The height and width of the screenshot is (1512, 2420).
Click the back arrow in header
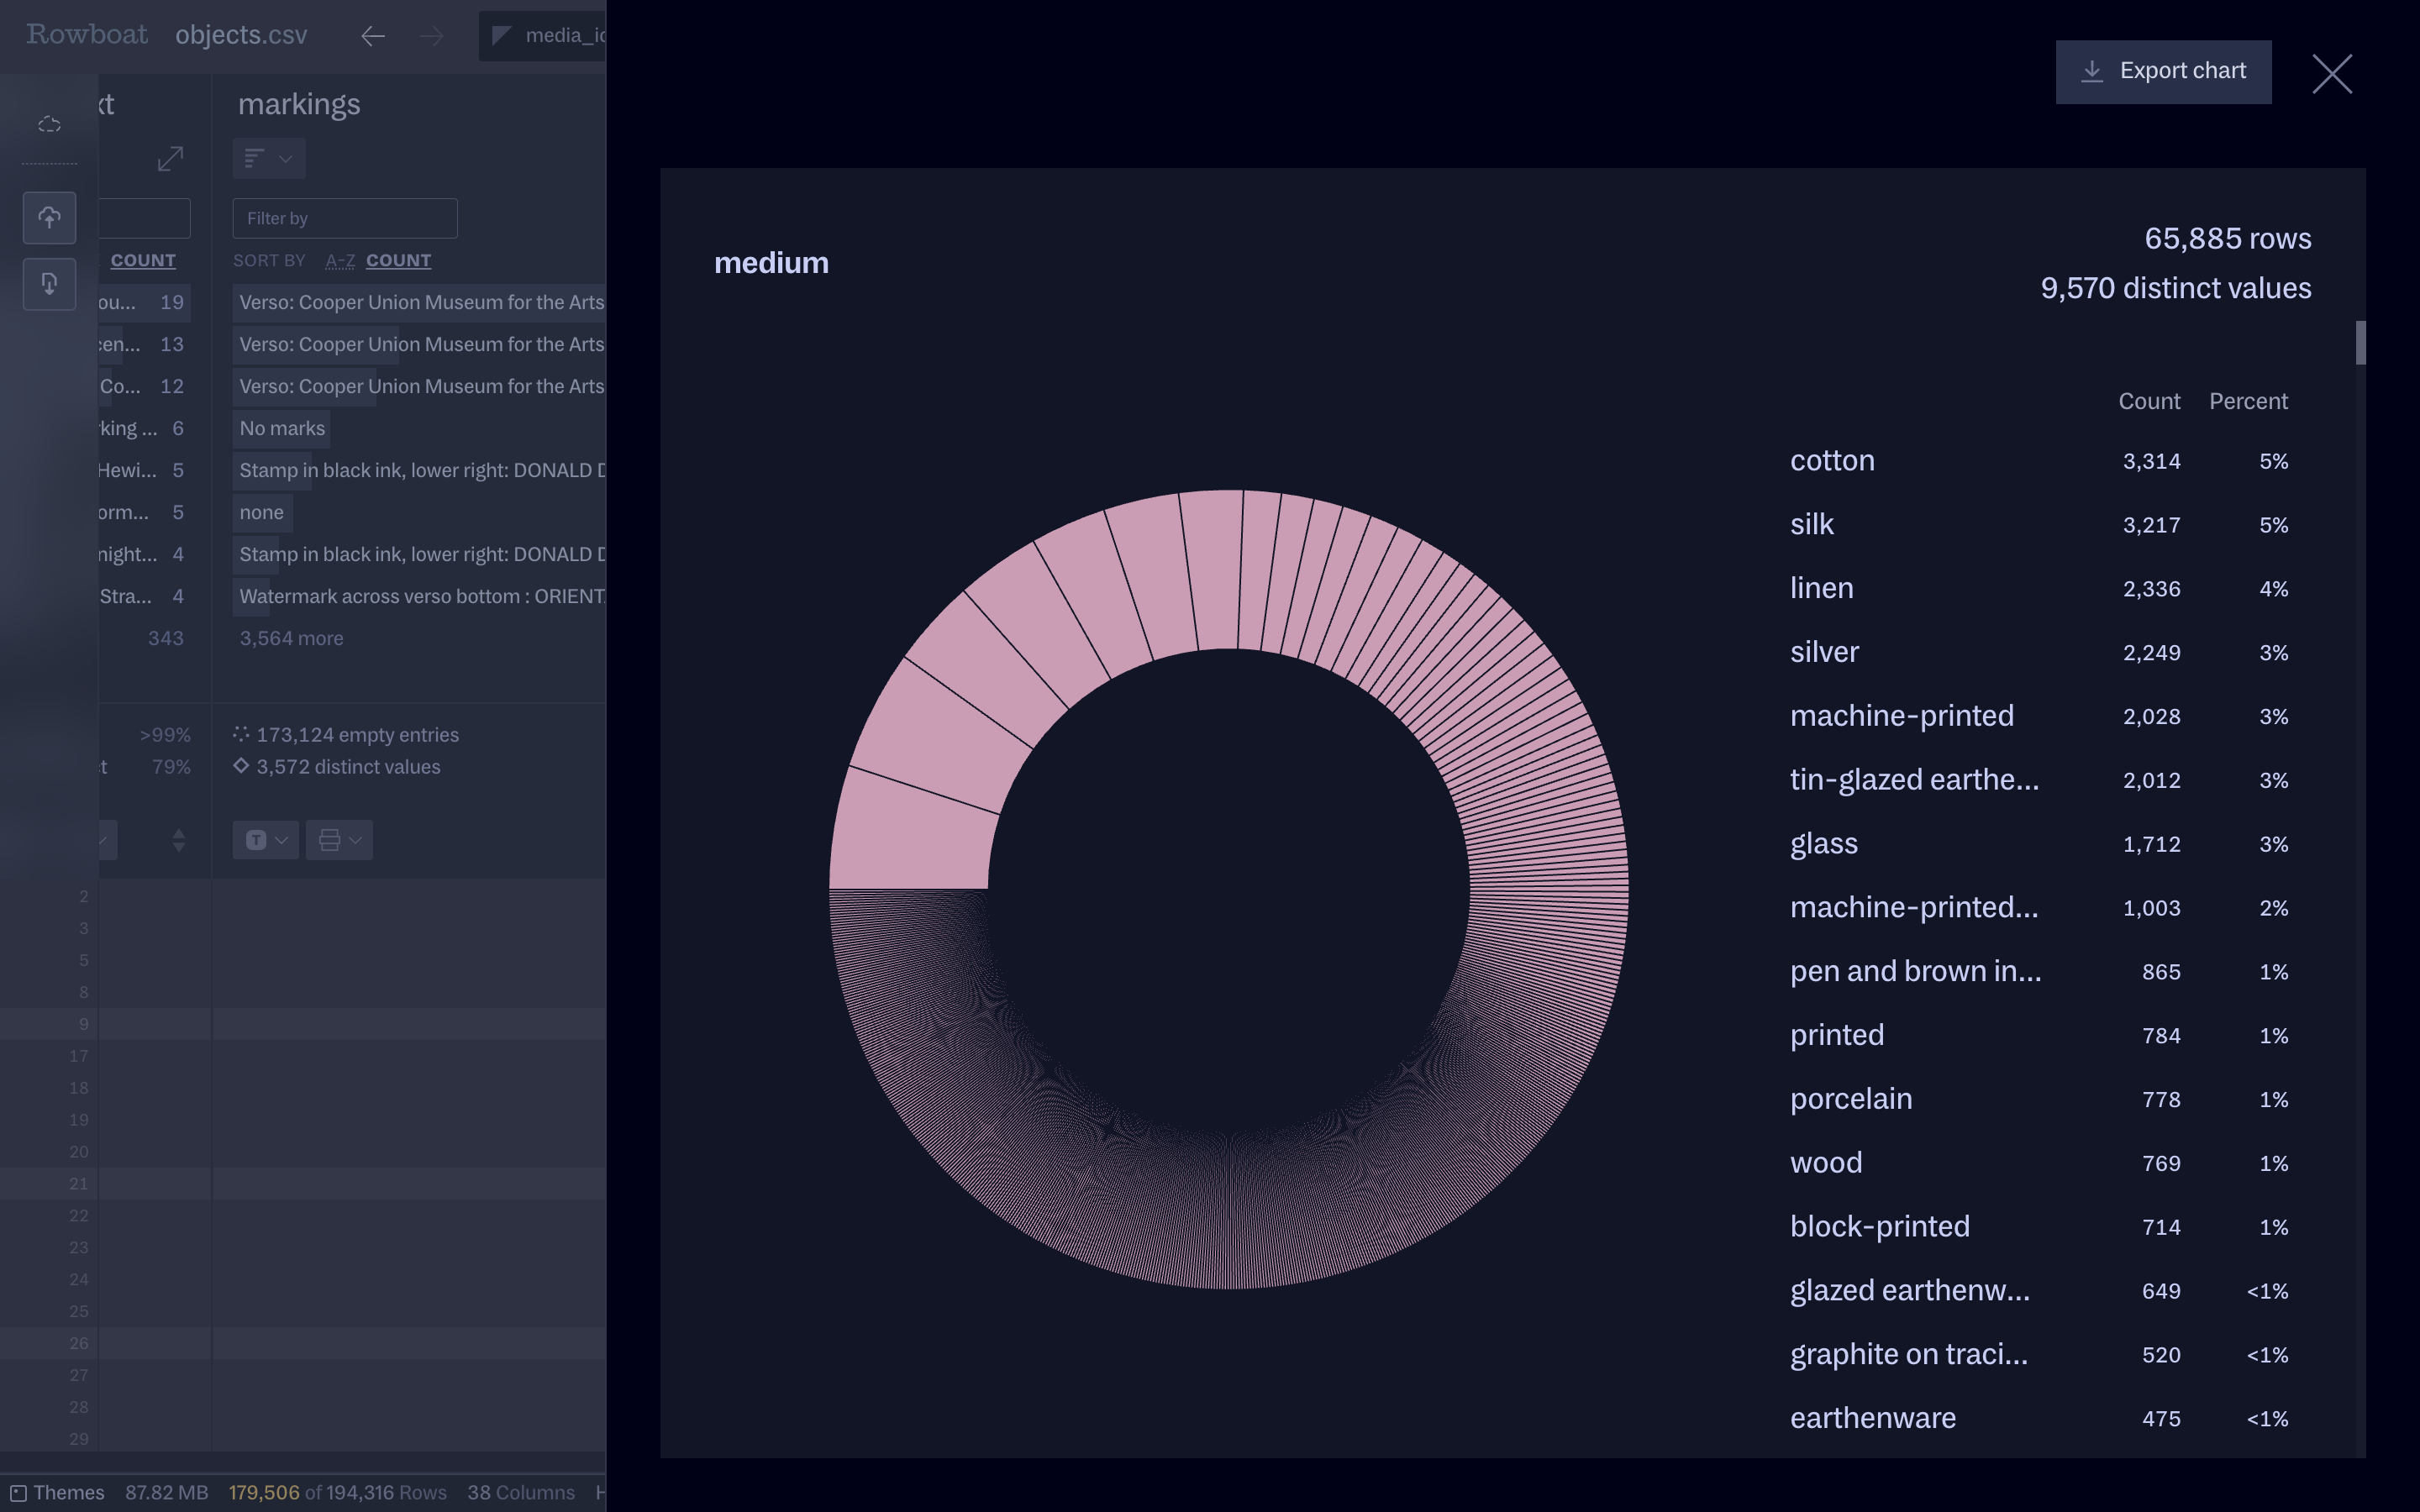pos(373,36)
